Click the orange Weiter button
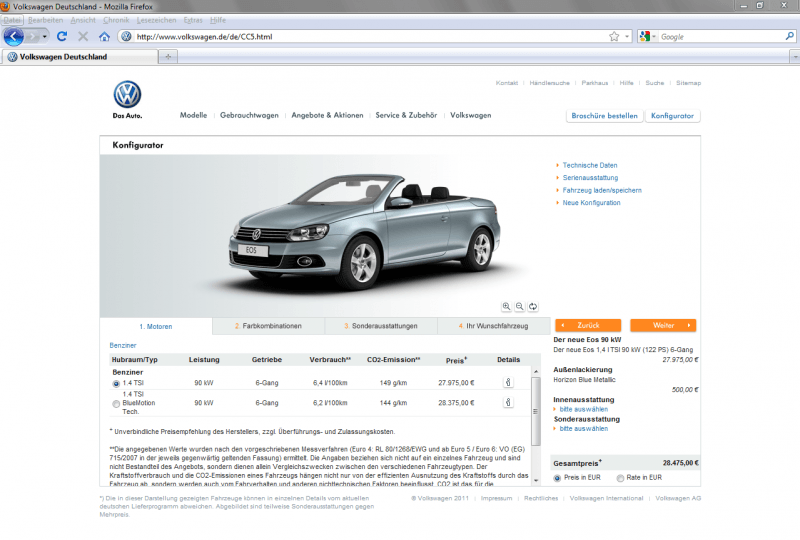This screenshot has width=800, height=540. click(x=663, y=326)
